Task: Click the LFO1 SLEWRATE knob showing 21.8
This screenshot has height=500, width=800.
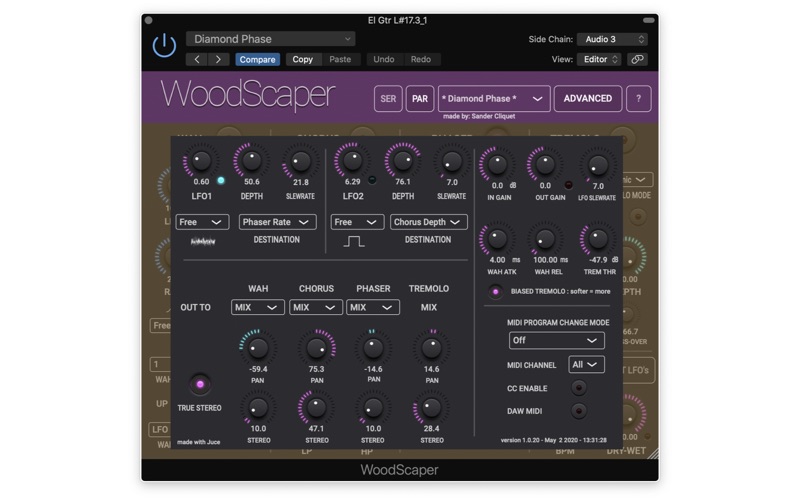Action: tap(301, 162)
